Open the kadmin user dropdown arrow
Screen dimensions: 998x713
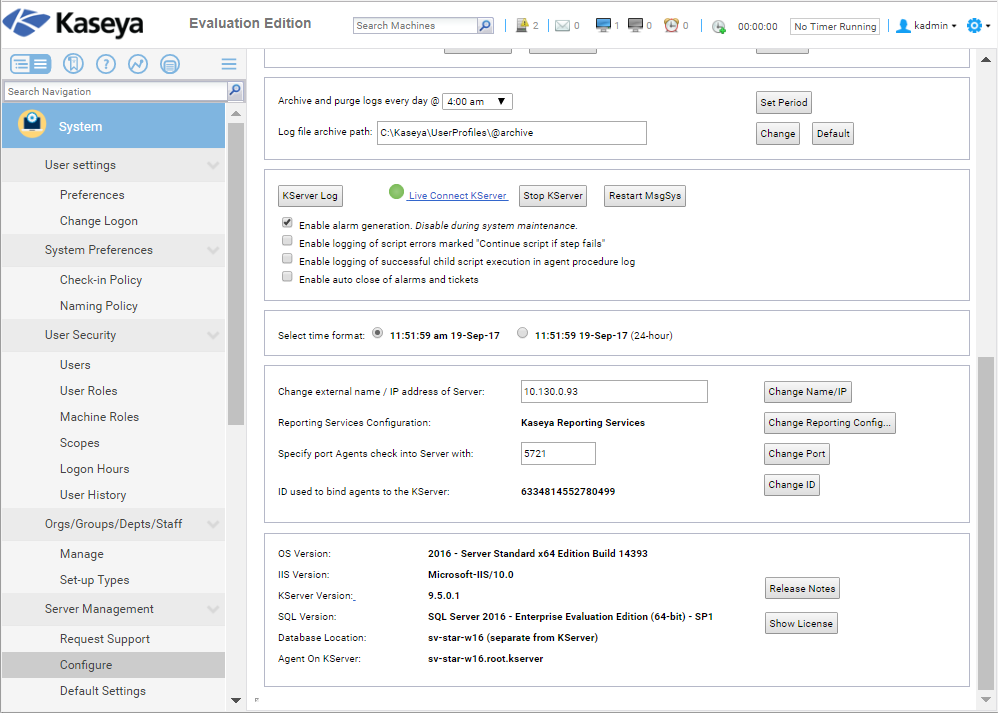pyautogui.click(x=954, y=26)
